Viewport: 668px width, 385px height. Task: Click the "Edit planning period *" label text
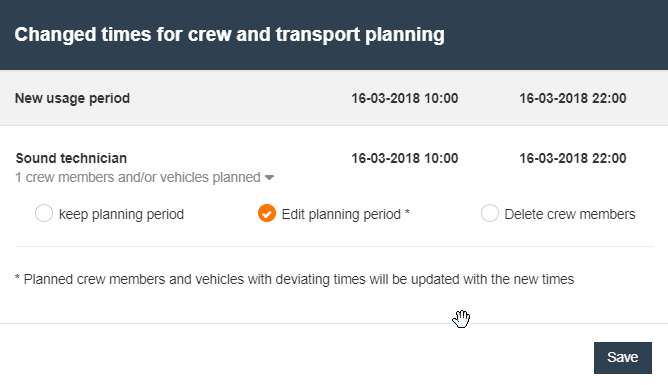point(346,214)
